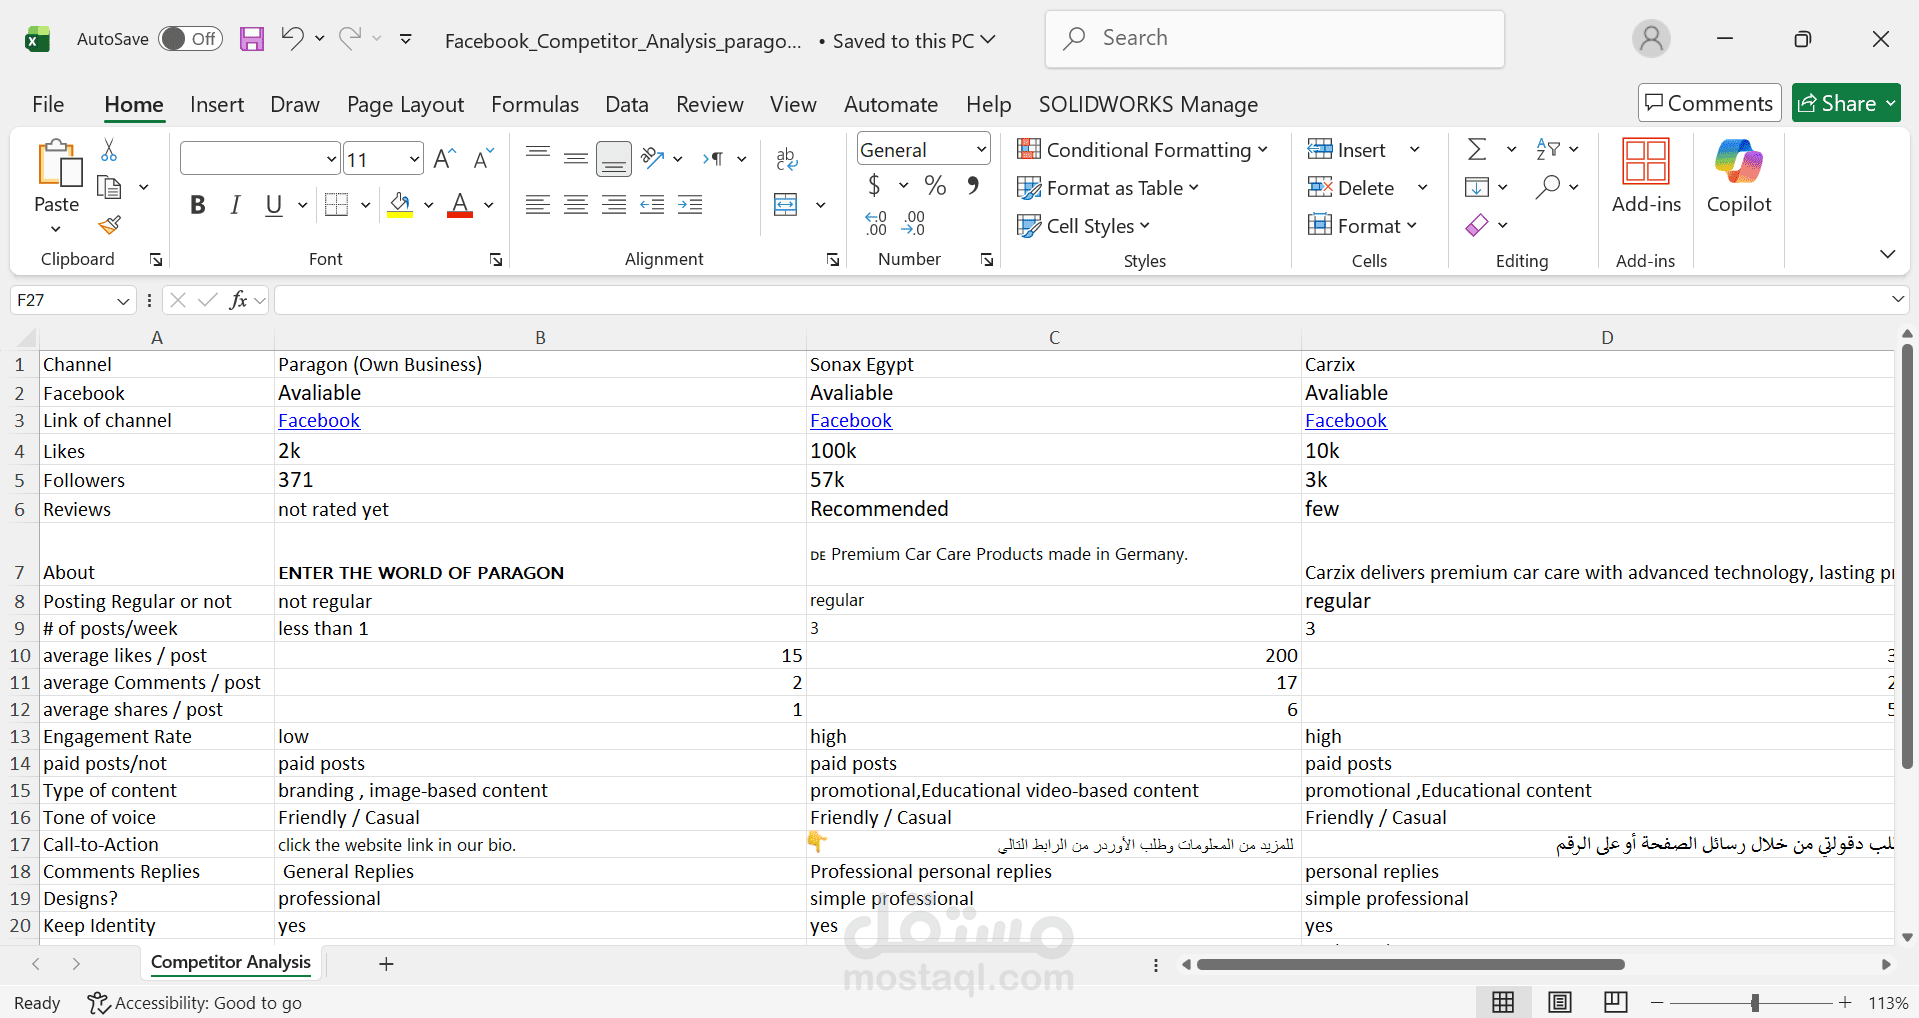Open Sonax Egypt's Facebook link
This screenshot has width=1919, height=1018.
pyautogui.click(x=851, y=421)
